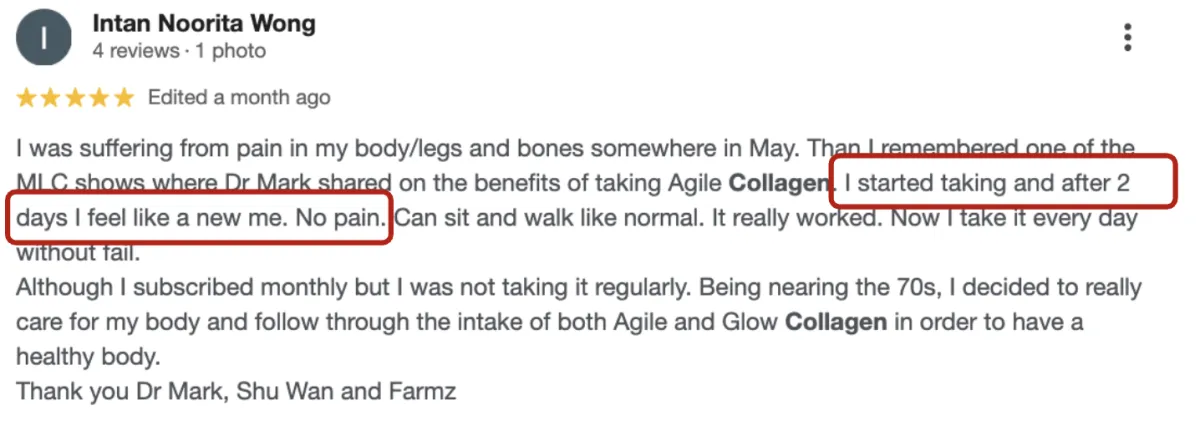
Task: Click the 'Edited a month ago' timestamp
Action: 239,98
